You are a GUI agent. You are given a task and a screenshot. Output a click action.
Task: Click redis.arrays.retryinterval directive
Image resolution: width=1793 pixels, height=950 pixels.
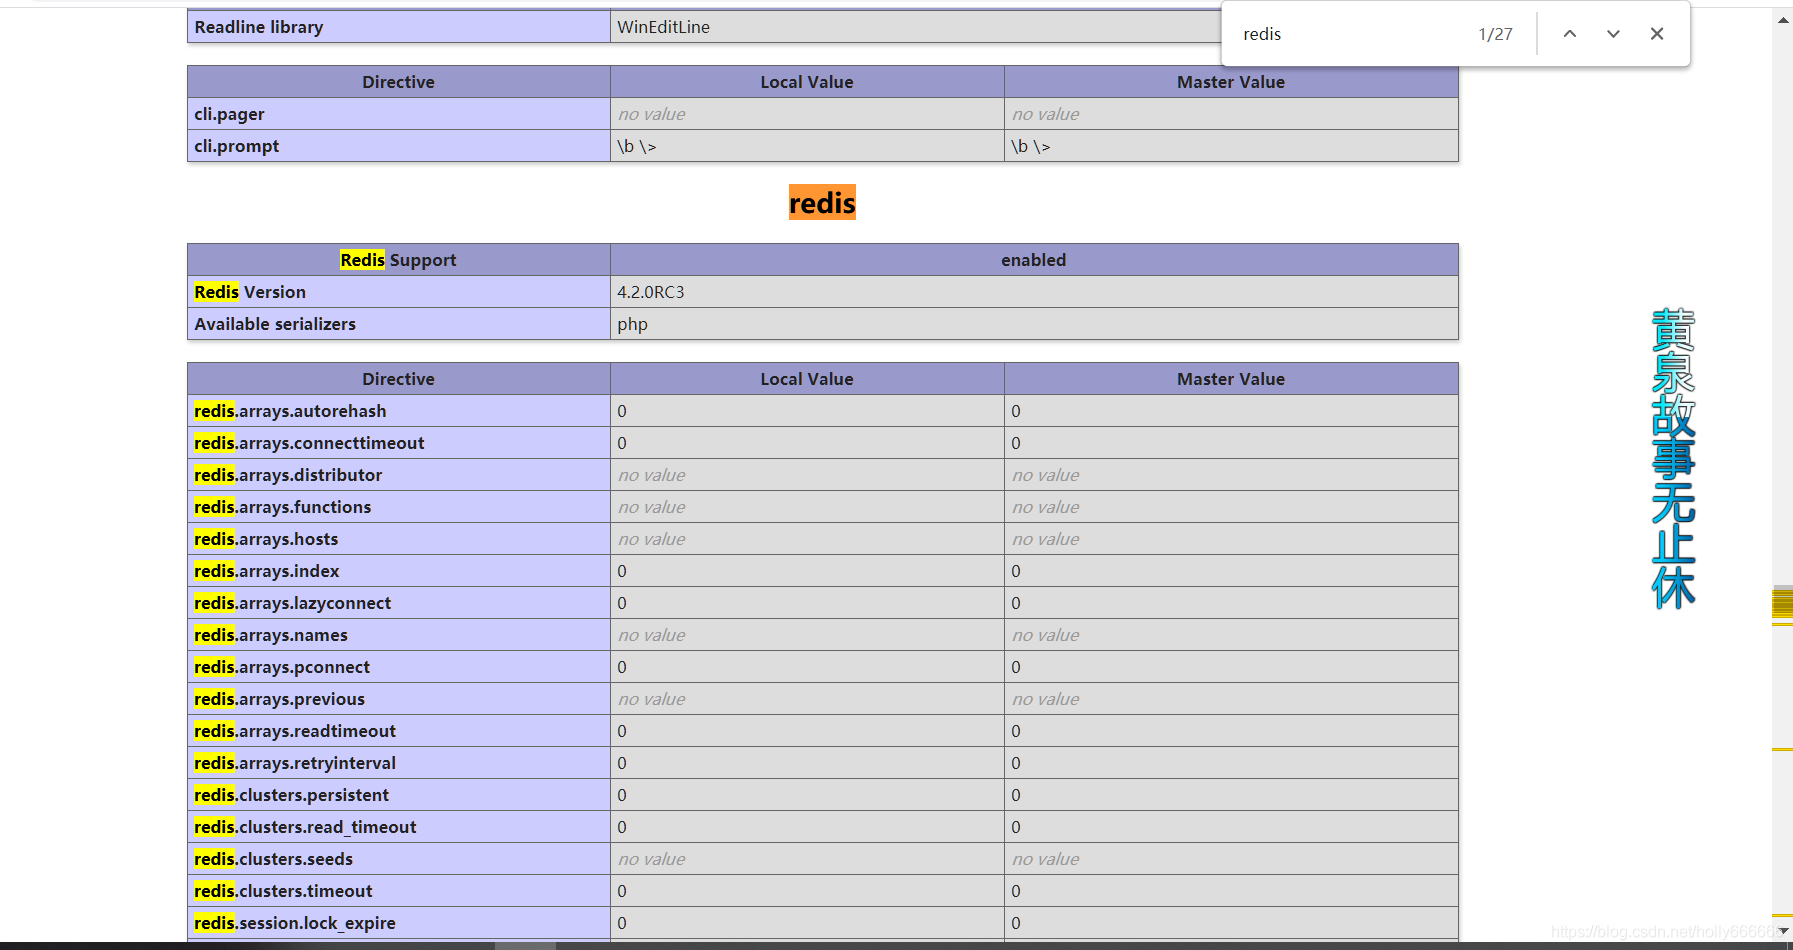pyautogui.click(x=295, y=763)
